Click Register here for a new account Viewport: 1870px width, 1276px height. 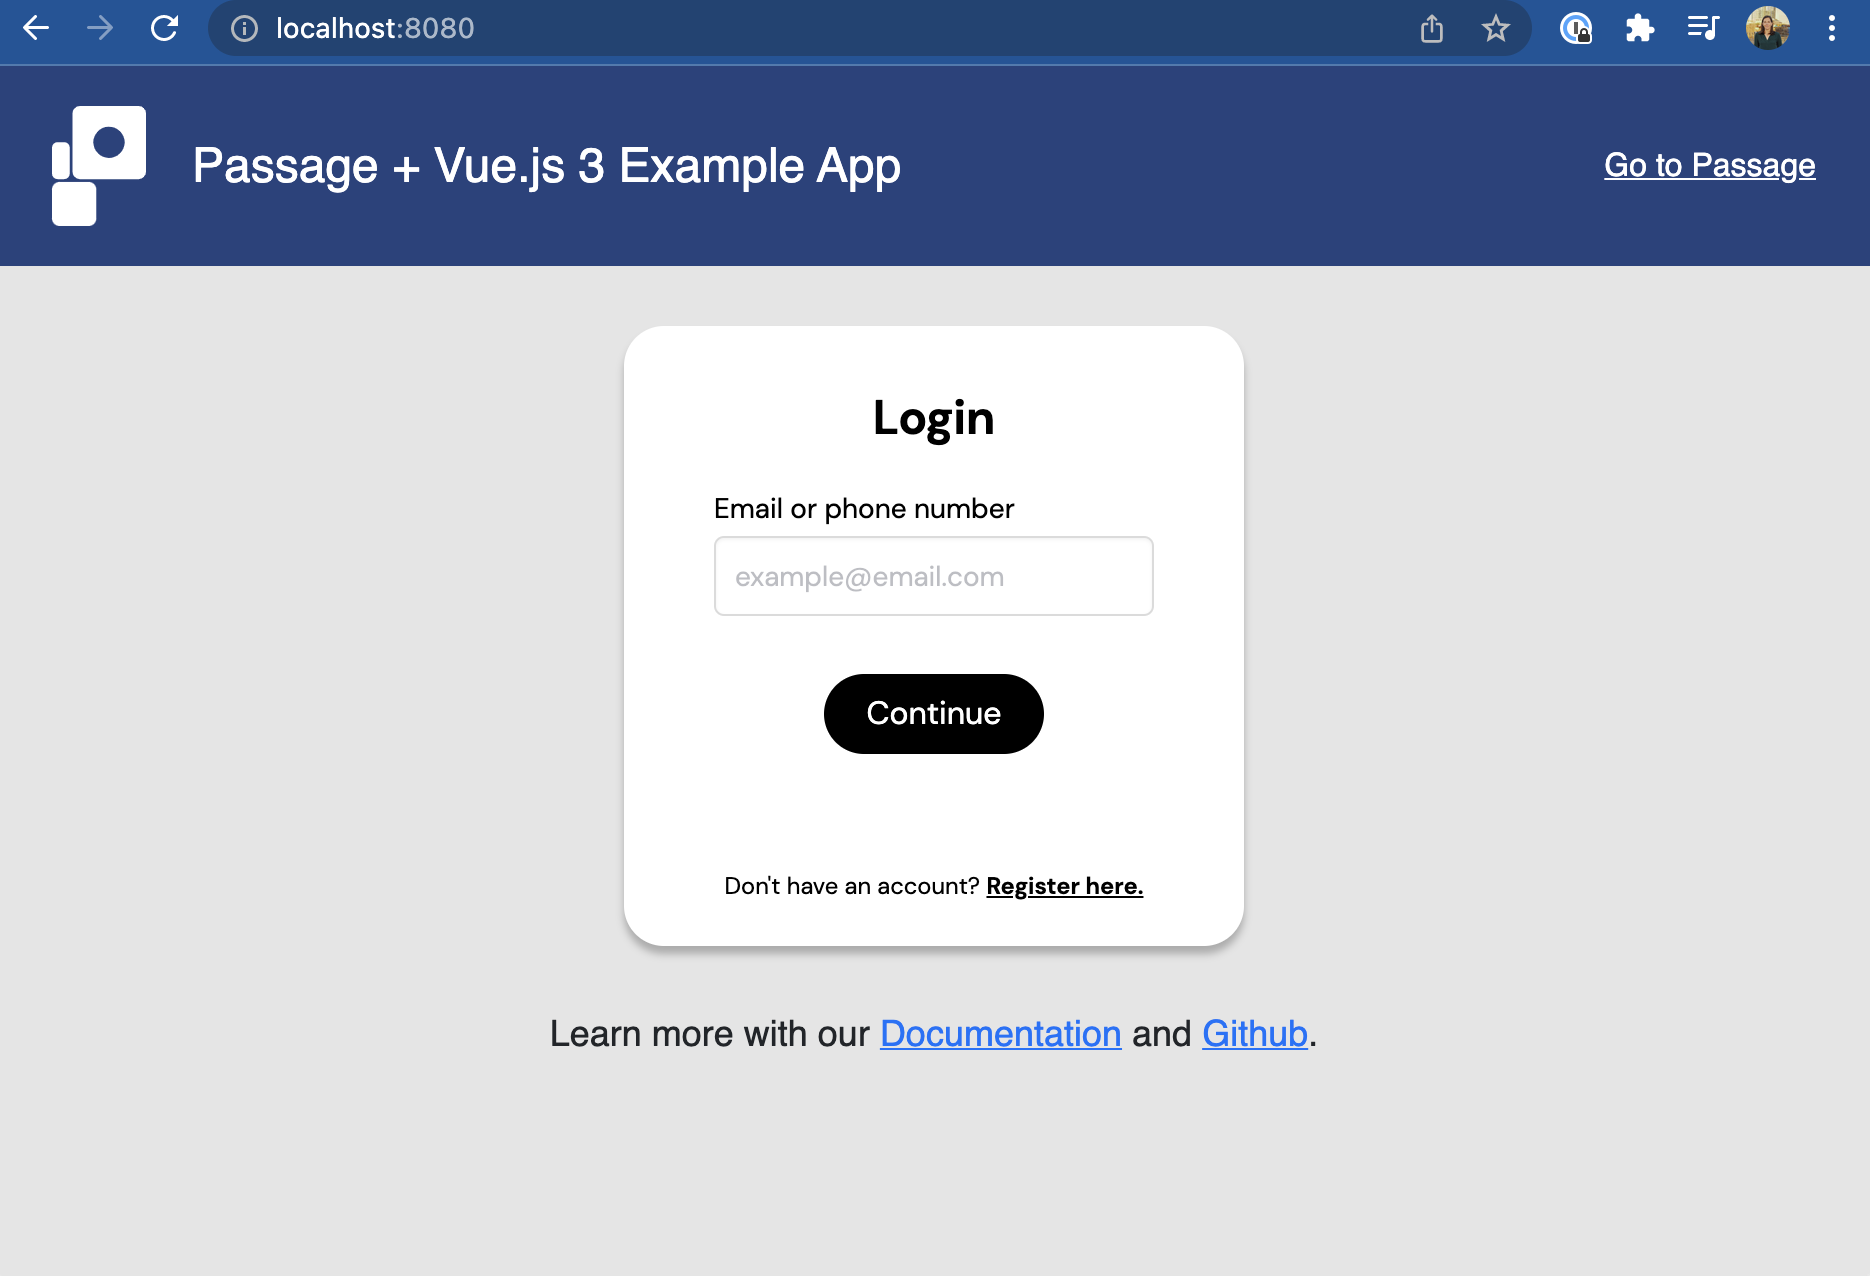tap(1064, 885)
